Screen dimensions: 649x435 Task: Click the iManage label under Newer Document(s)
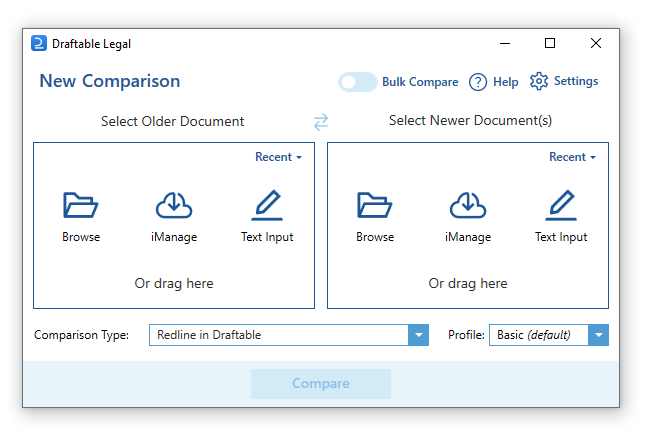[468, 237]
